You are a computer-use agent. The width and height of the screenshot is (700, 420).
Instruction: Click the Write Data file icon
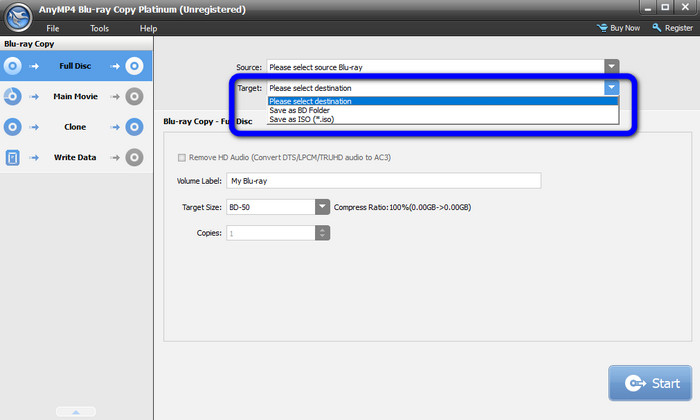tap(12, 158)
